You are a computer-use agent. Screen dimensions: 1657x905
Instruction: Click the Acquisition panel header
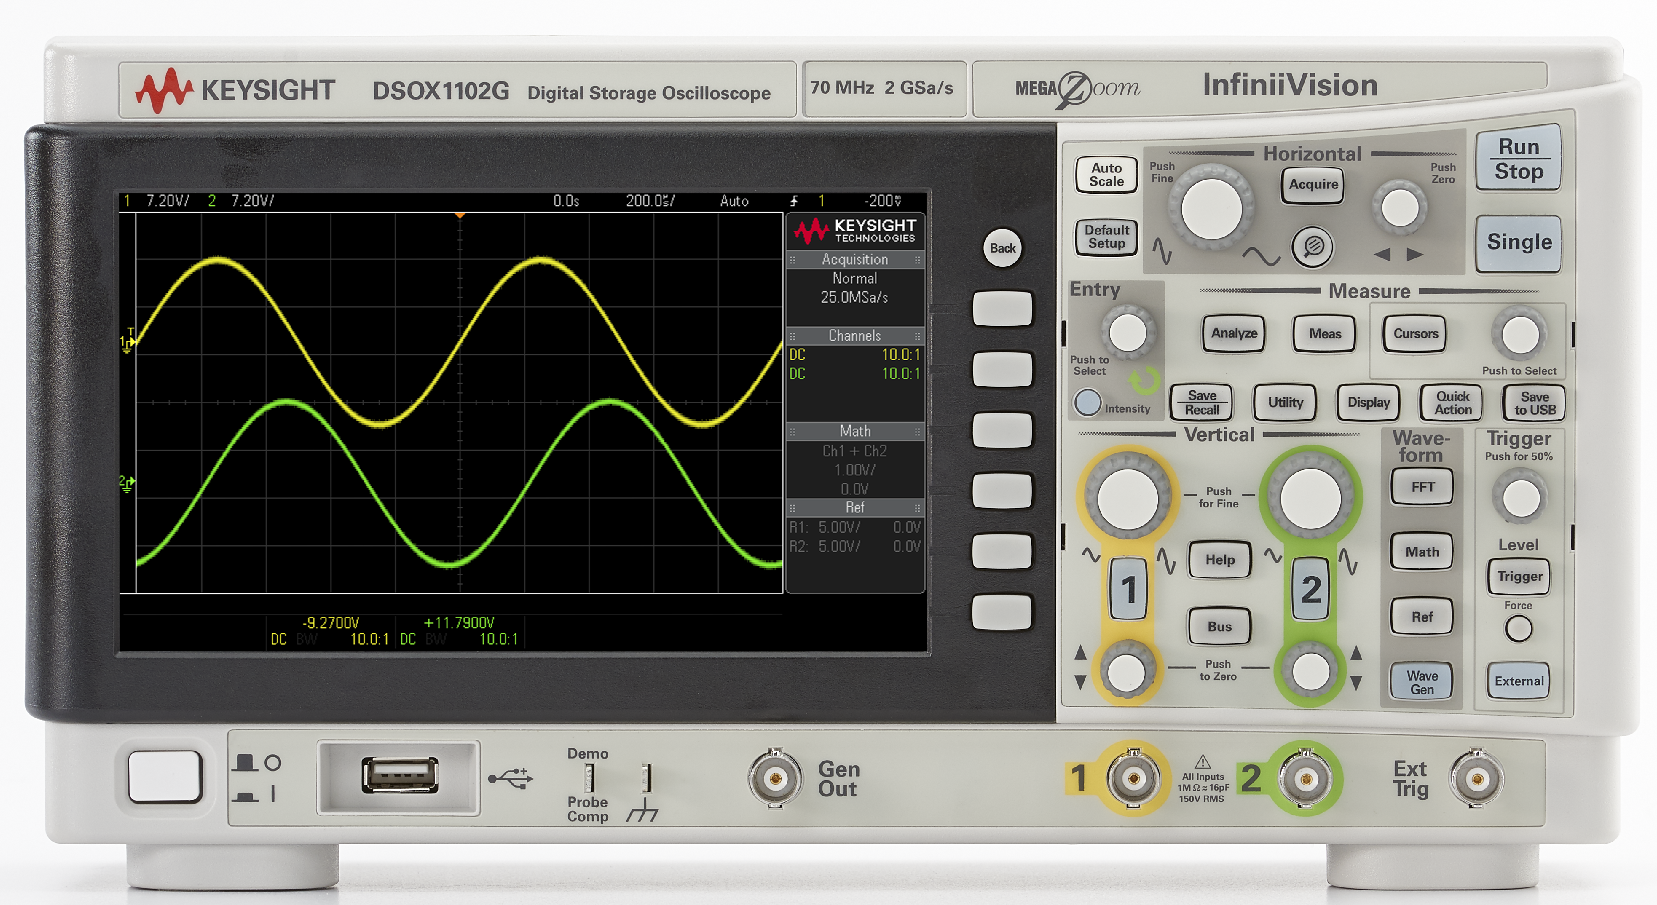tap(855, 259)
